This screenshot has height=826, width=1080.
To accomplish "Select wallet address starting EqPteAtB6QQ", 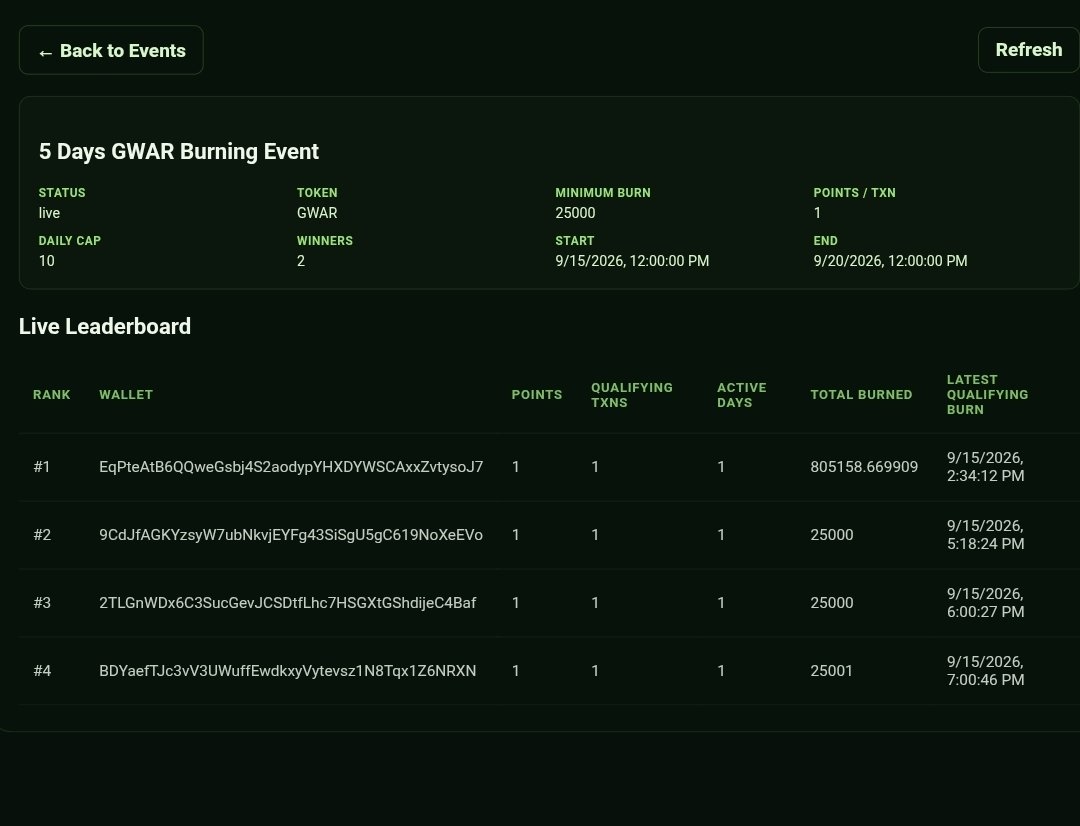I will click(291, 467).
